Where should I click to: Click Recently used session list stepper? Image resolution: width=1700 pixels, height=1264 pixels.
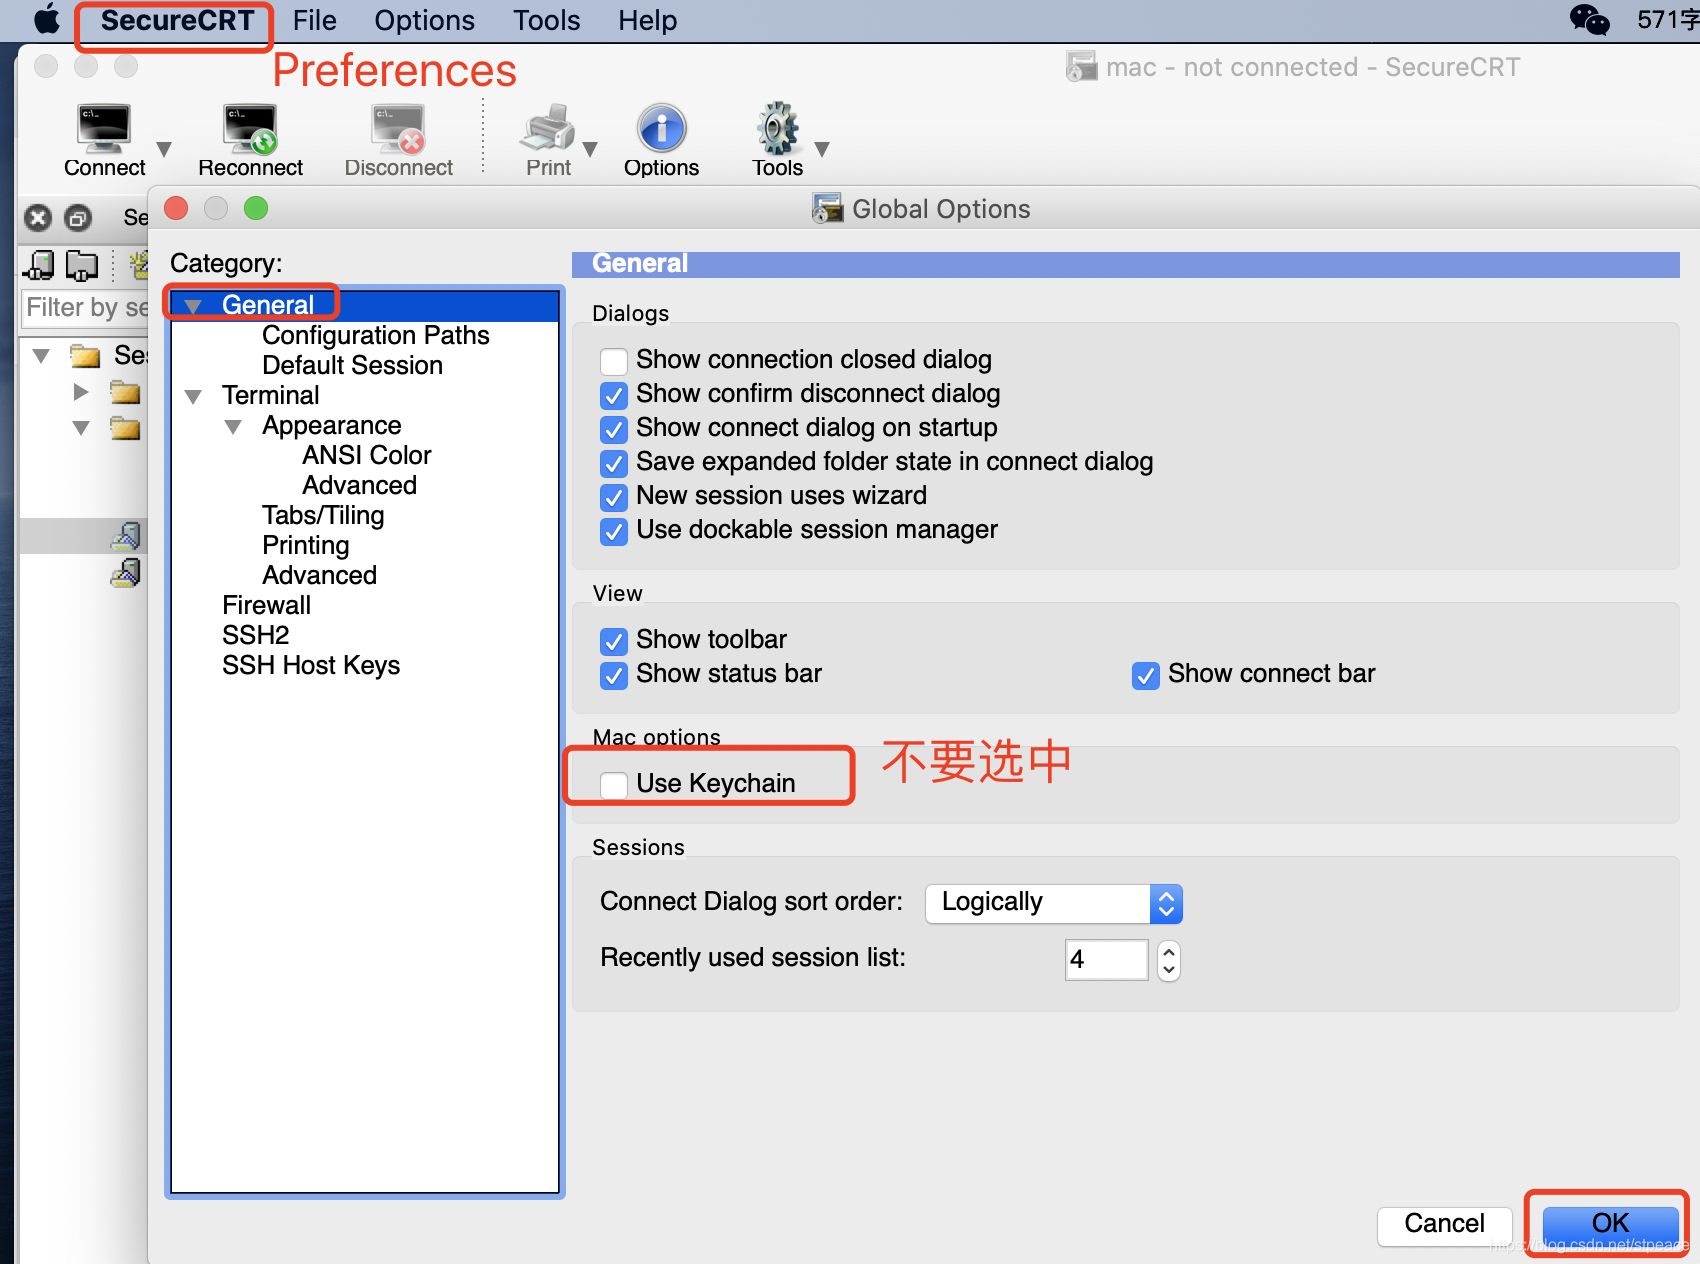point(1168,960)
